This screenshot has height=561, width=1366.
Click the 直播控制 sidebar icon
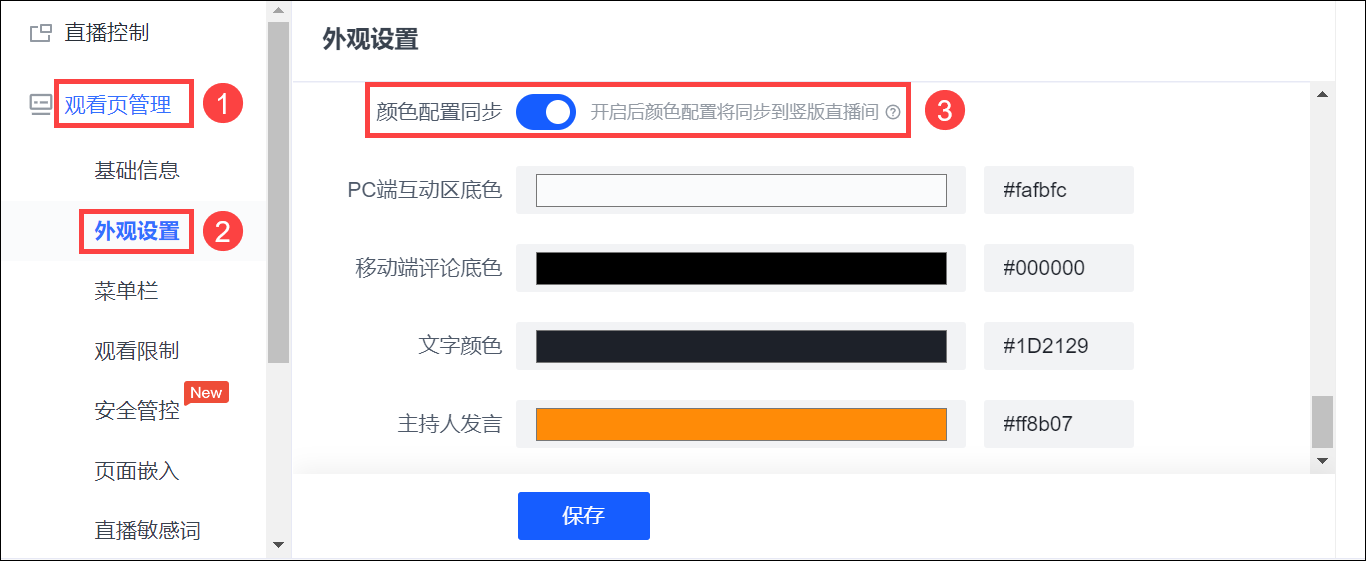(40, 33)
